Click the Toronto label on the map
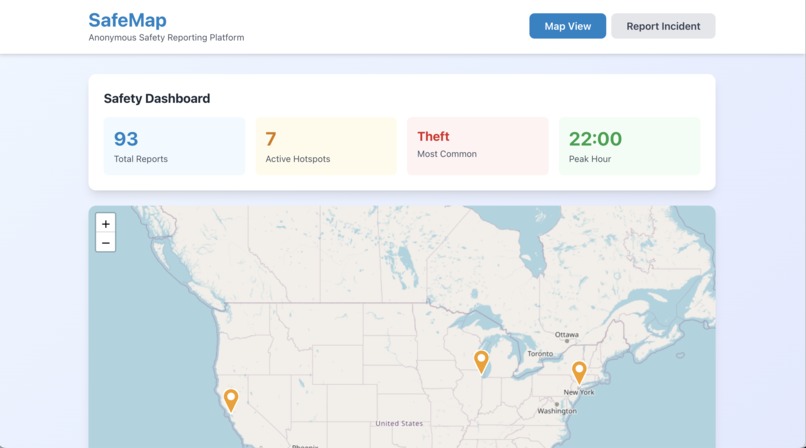The image size is (806, 448). [x=540, y=353]
